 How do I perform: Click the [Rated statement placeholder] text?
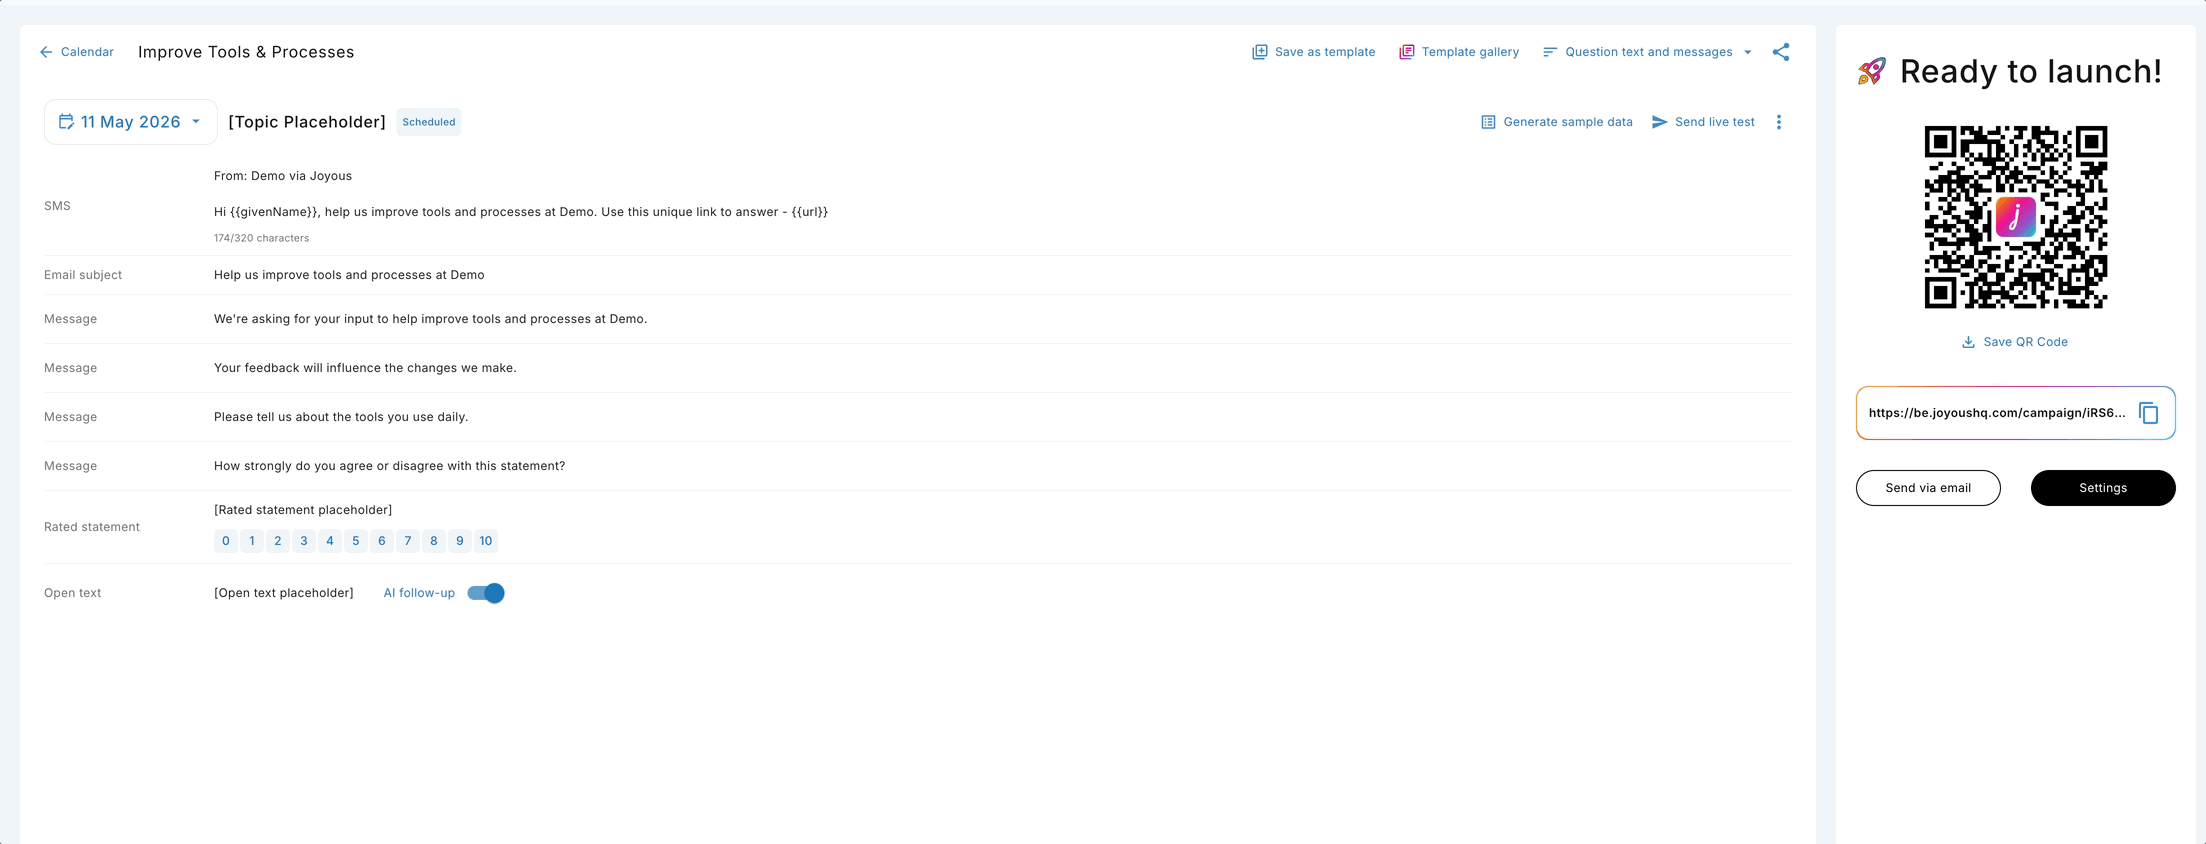pos(303,510)
